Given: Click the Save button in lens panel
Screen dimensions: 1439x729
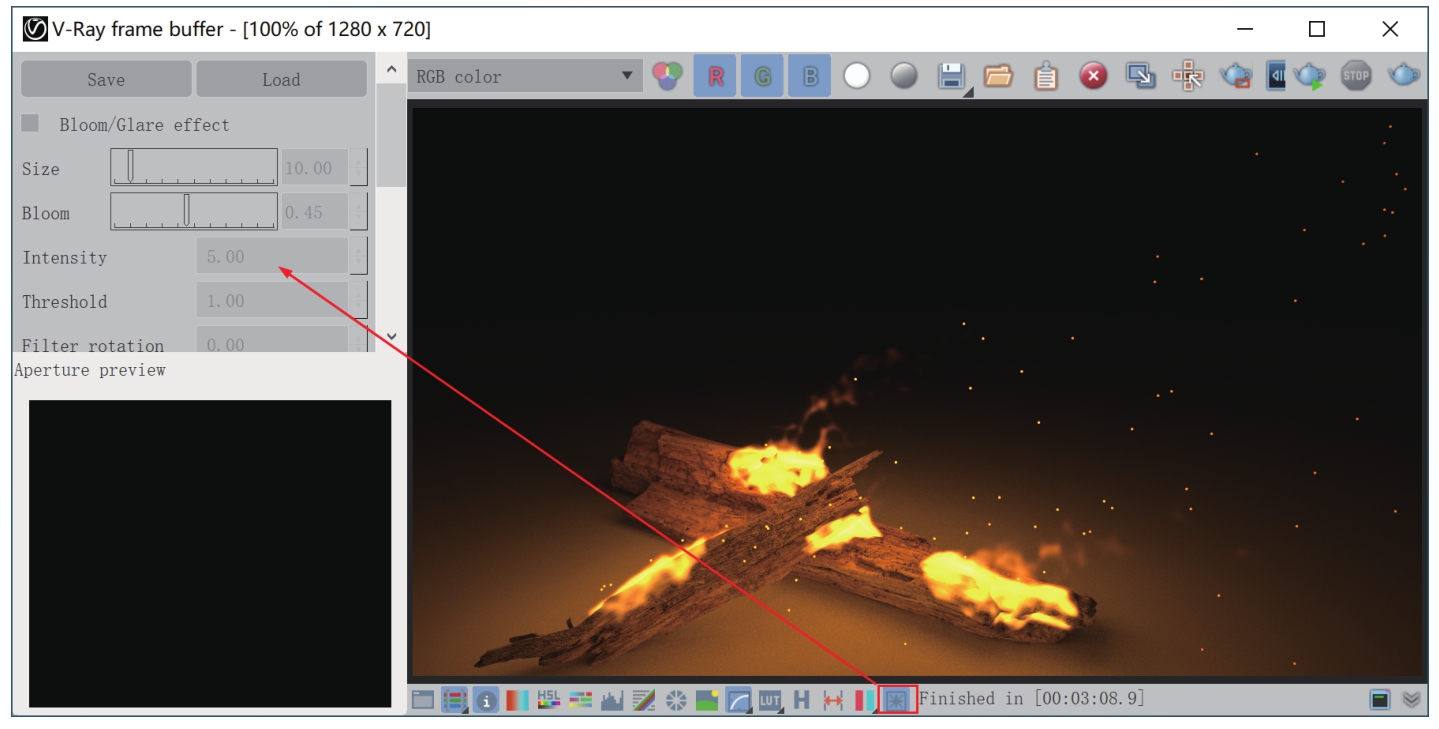Looking at the screenshot, I should tap(106, 80).
